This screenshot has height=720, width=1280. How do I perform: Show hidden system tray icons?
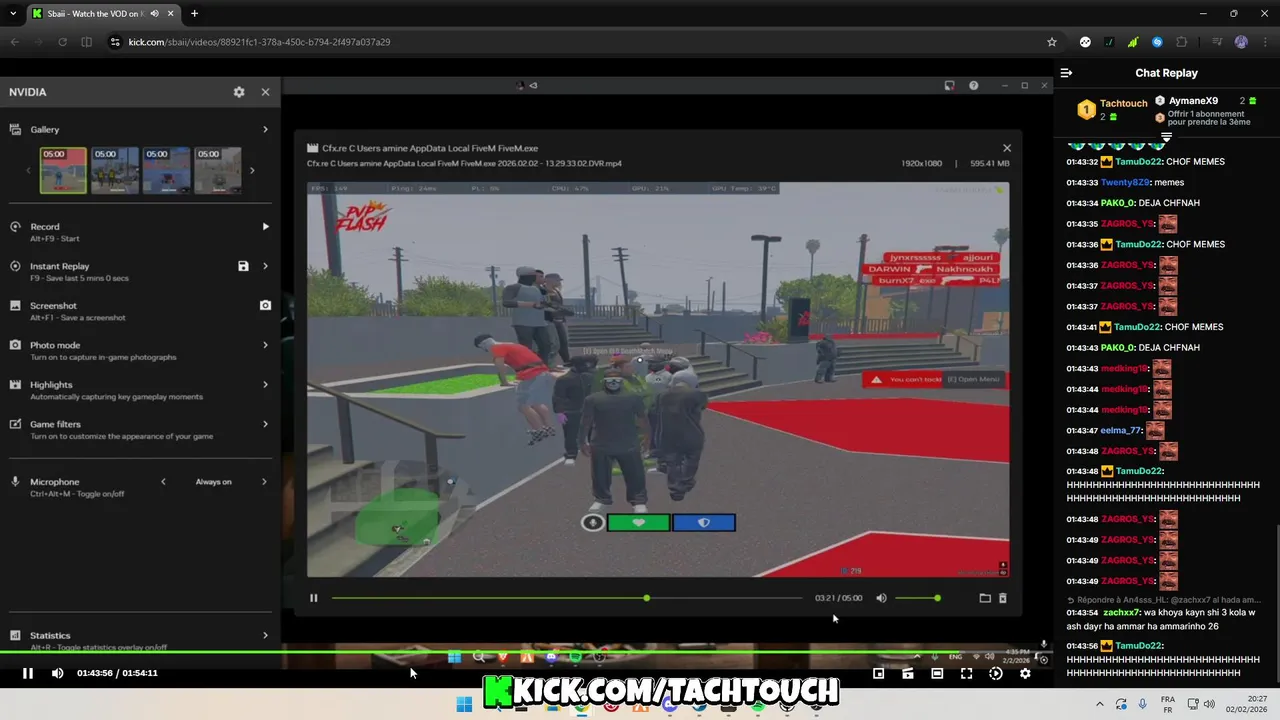(1100, 704)
